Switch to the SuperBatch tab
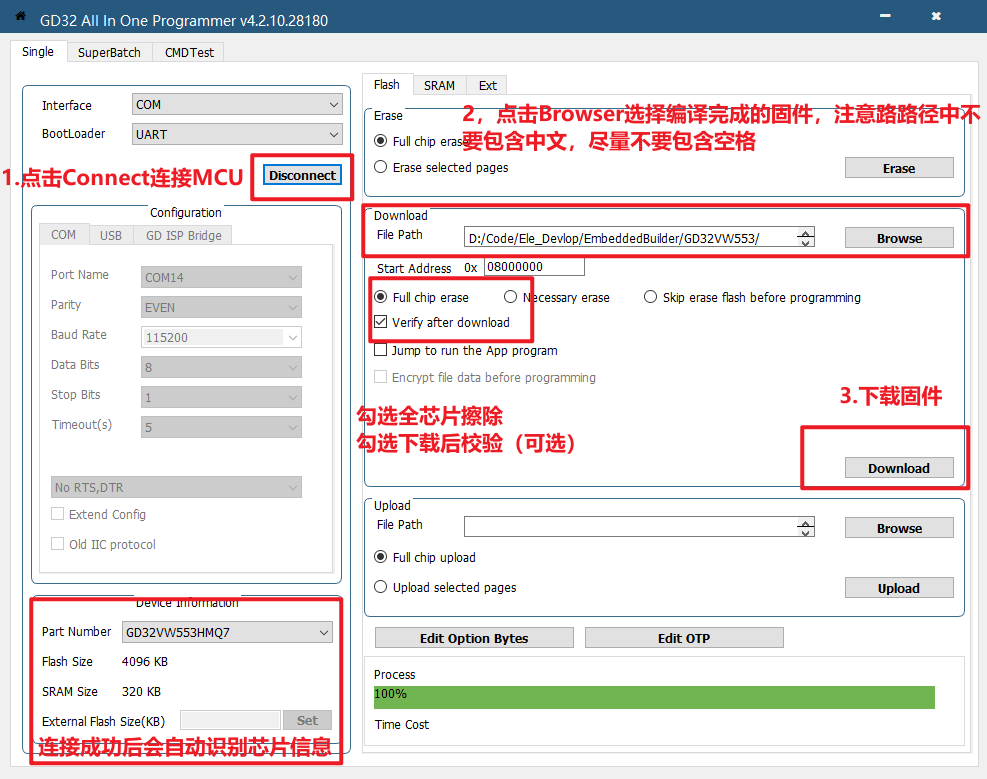The height and width of the screenshot is (779, 987). point(110,52)
